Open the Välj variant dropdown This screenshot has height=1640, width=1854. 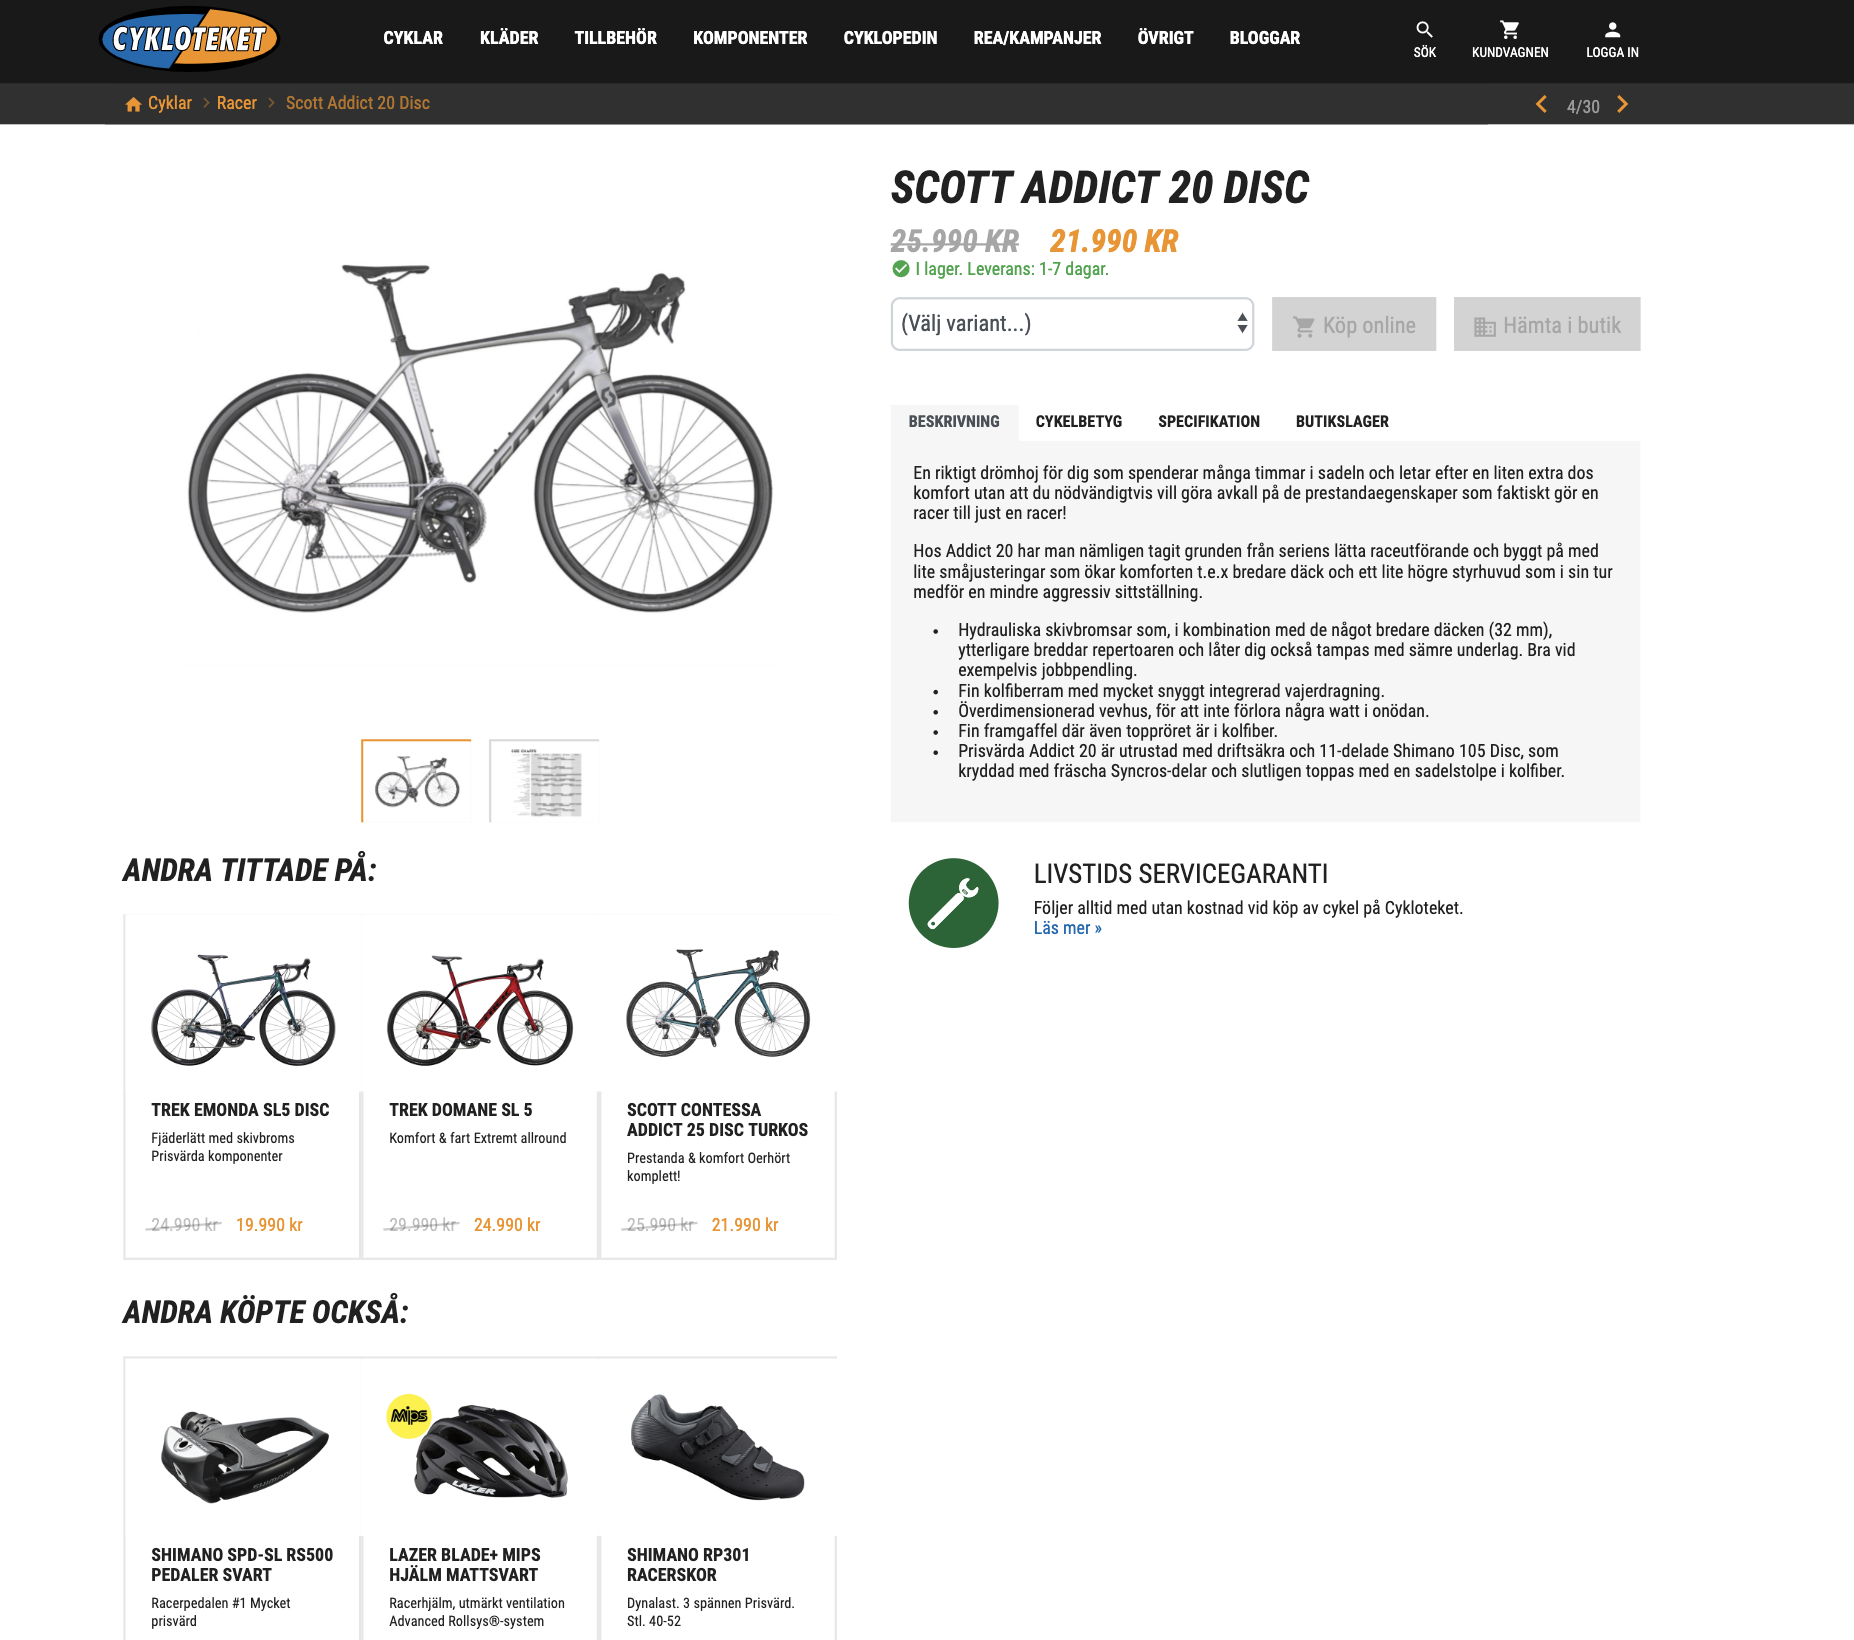(1072, 324)
